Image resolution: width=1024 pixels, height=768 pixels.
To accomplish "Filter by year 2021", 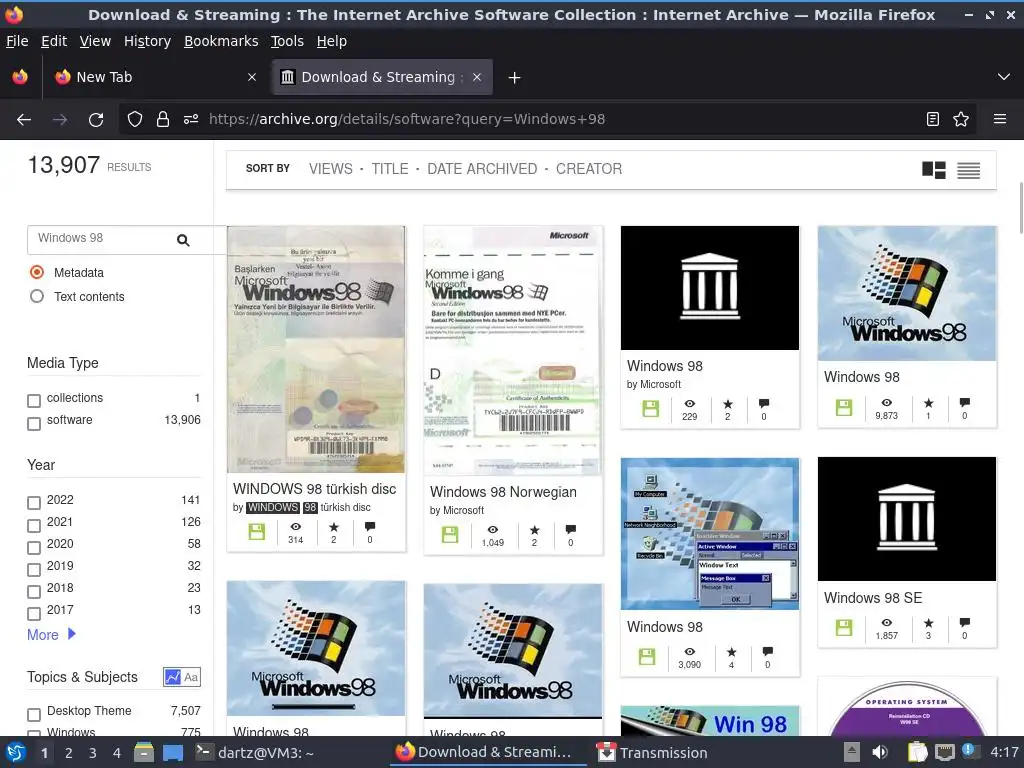I will [34, 525].
